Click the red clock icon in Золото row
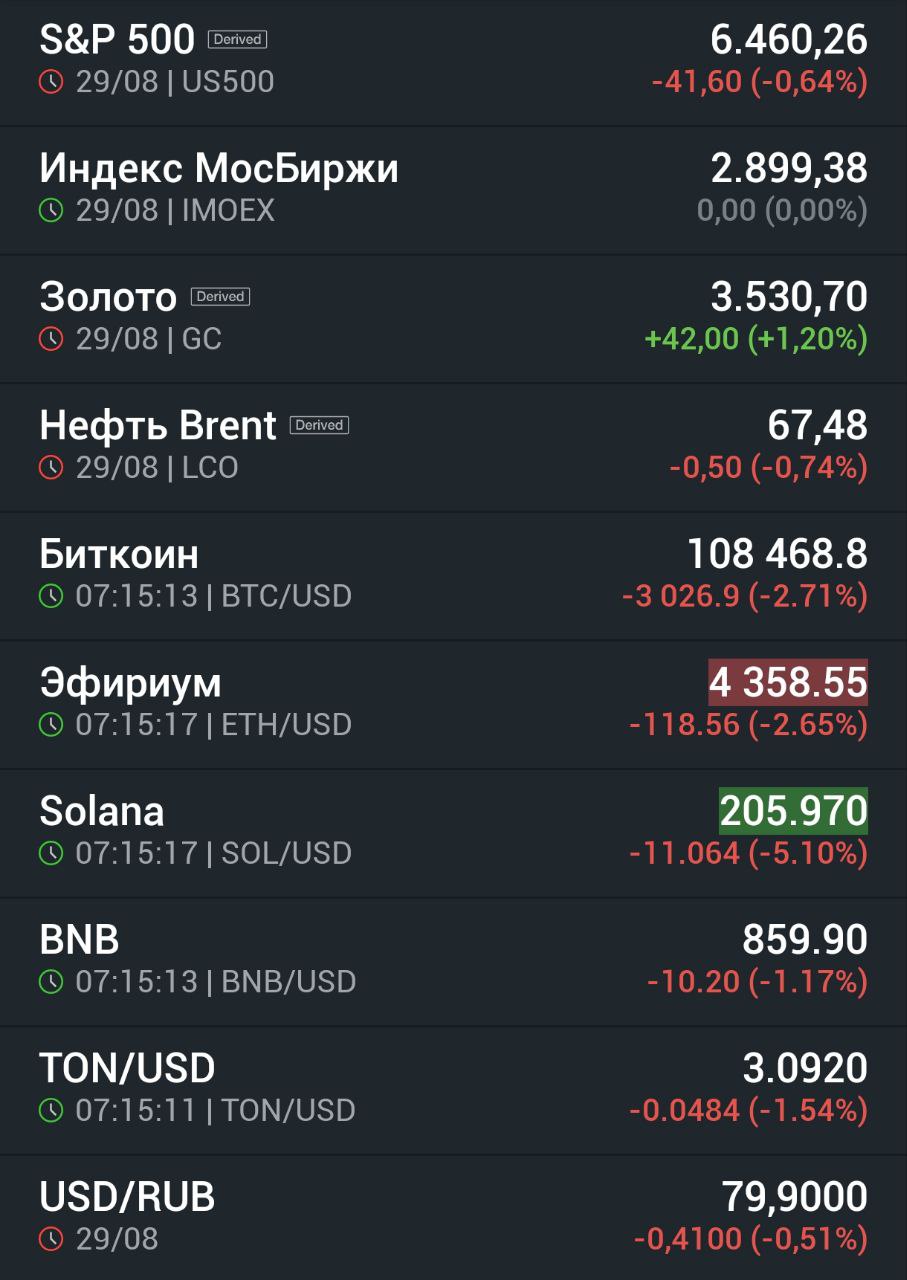 51,339
